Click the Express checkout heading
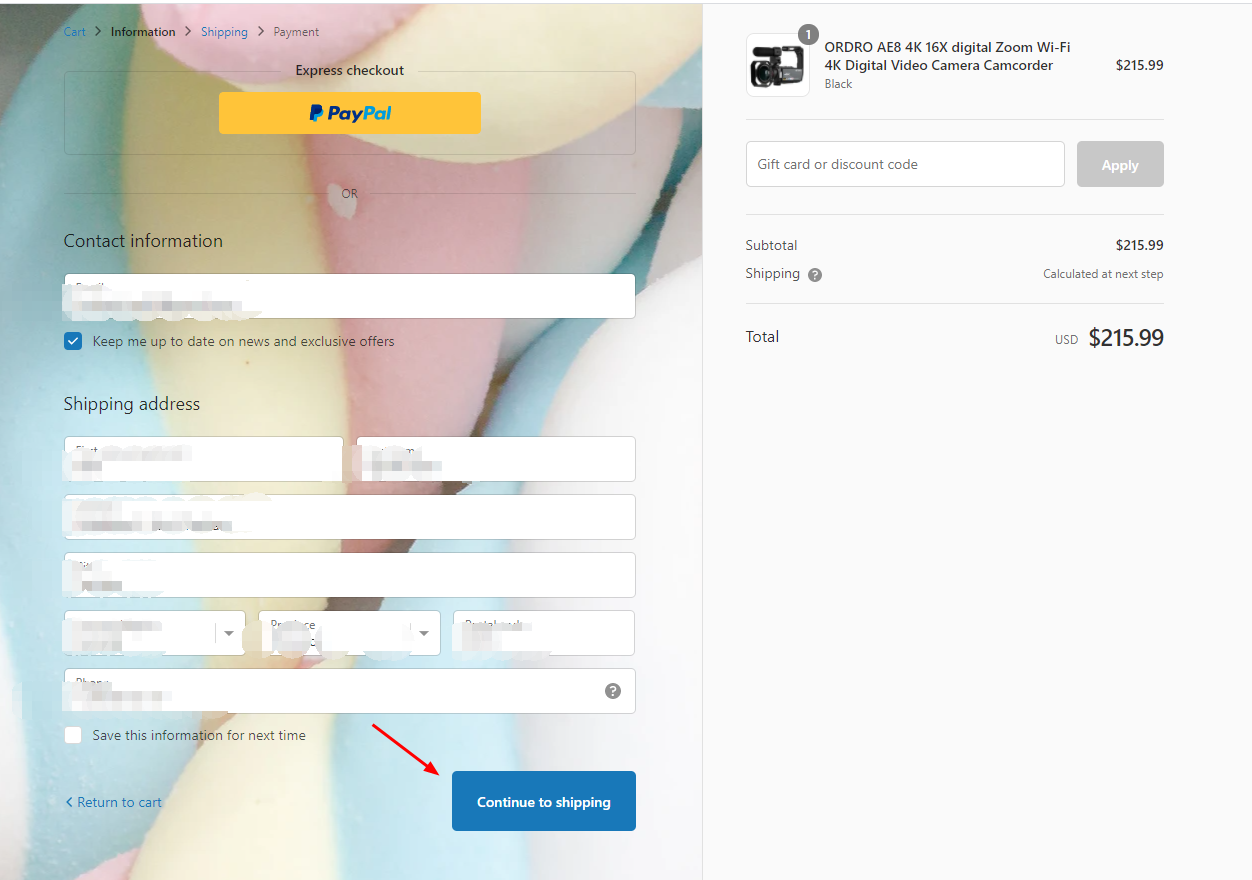Screen dimensions: 1252x880 point(350,71)
